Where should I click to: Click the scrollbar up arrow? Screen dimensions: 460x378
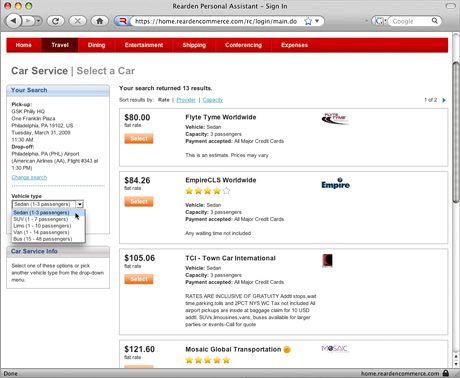(x=456, y=356)
